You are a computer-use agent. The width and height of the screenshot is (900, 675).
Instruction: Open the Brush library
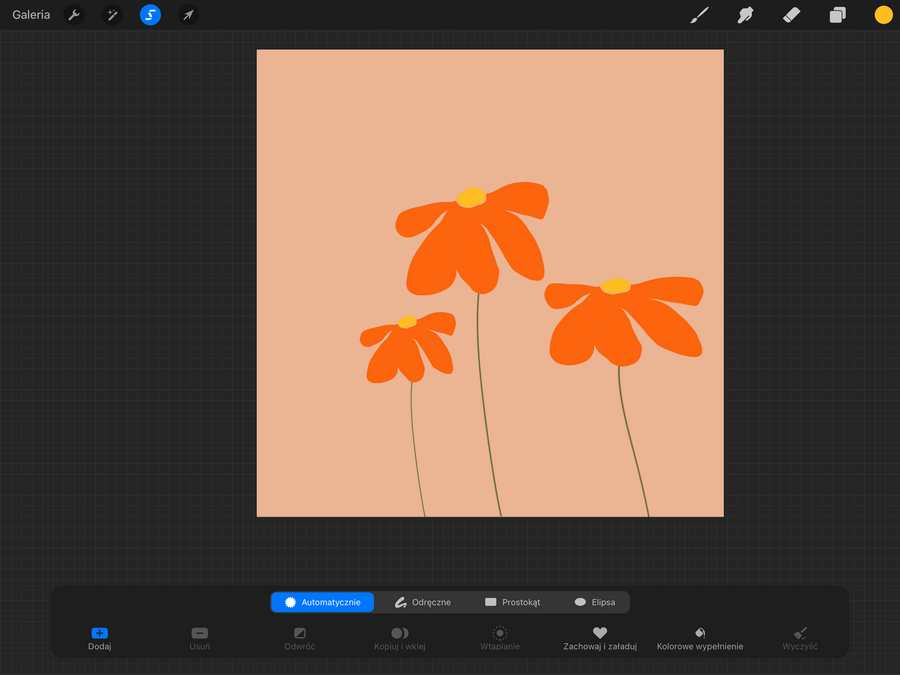click(x=699, y=14)
